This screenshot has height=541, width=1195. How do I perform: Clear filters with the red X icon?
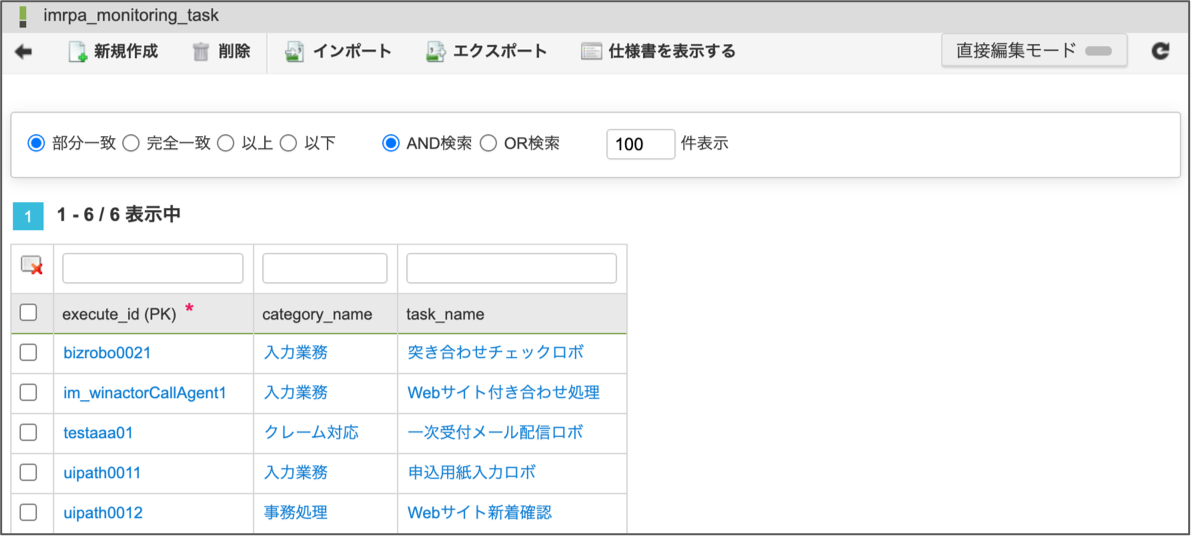click(x=32, y=267)
